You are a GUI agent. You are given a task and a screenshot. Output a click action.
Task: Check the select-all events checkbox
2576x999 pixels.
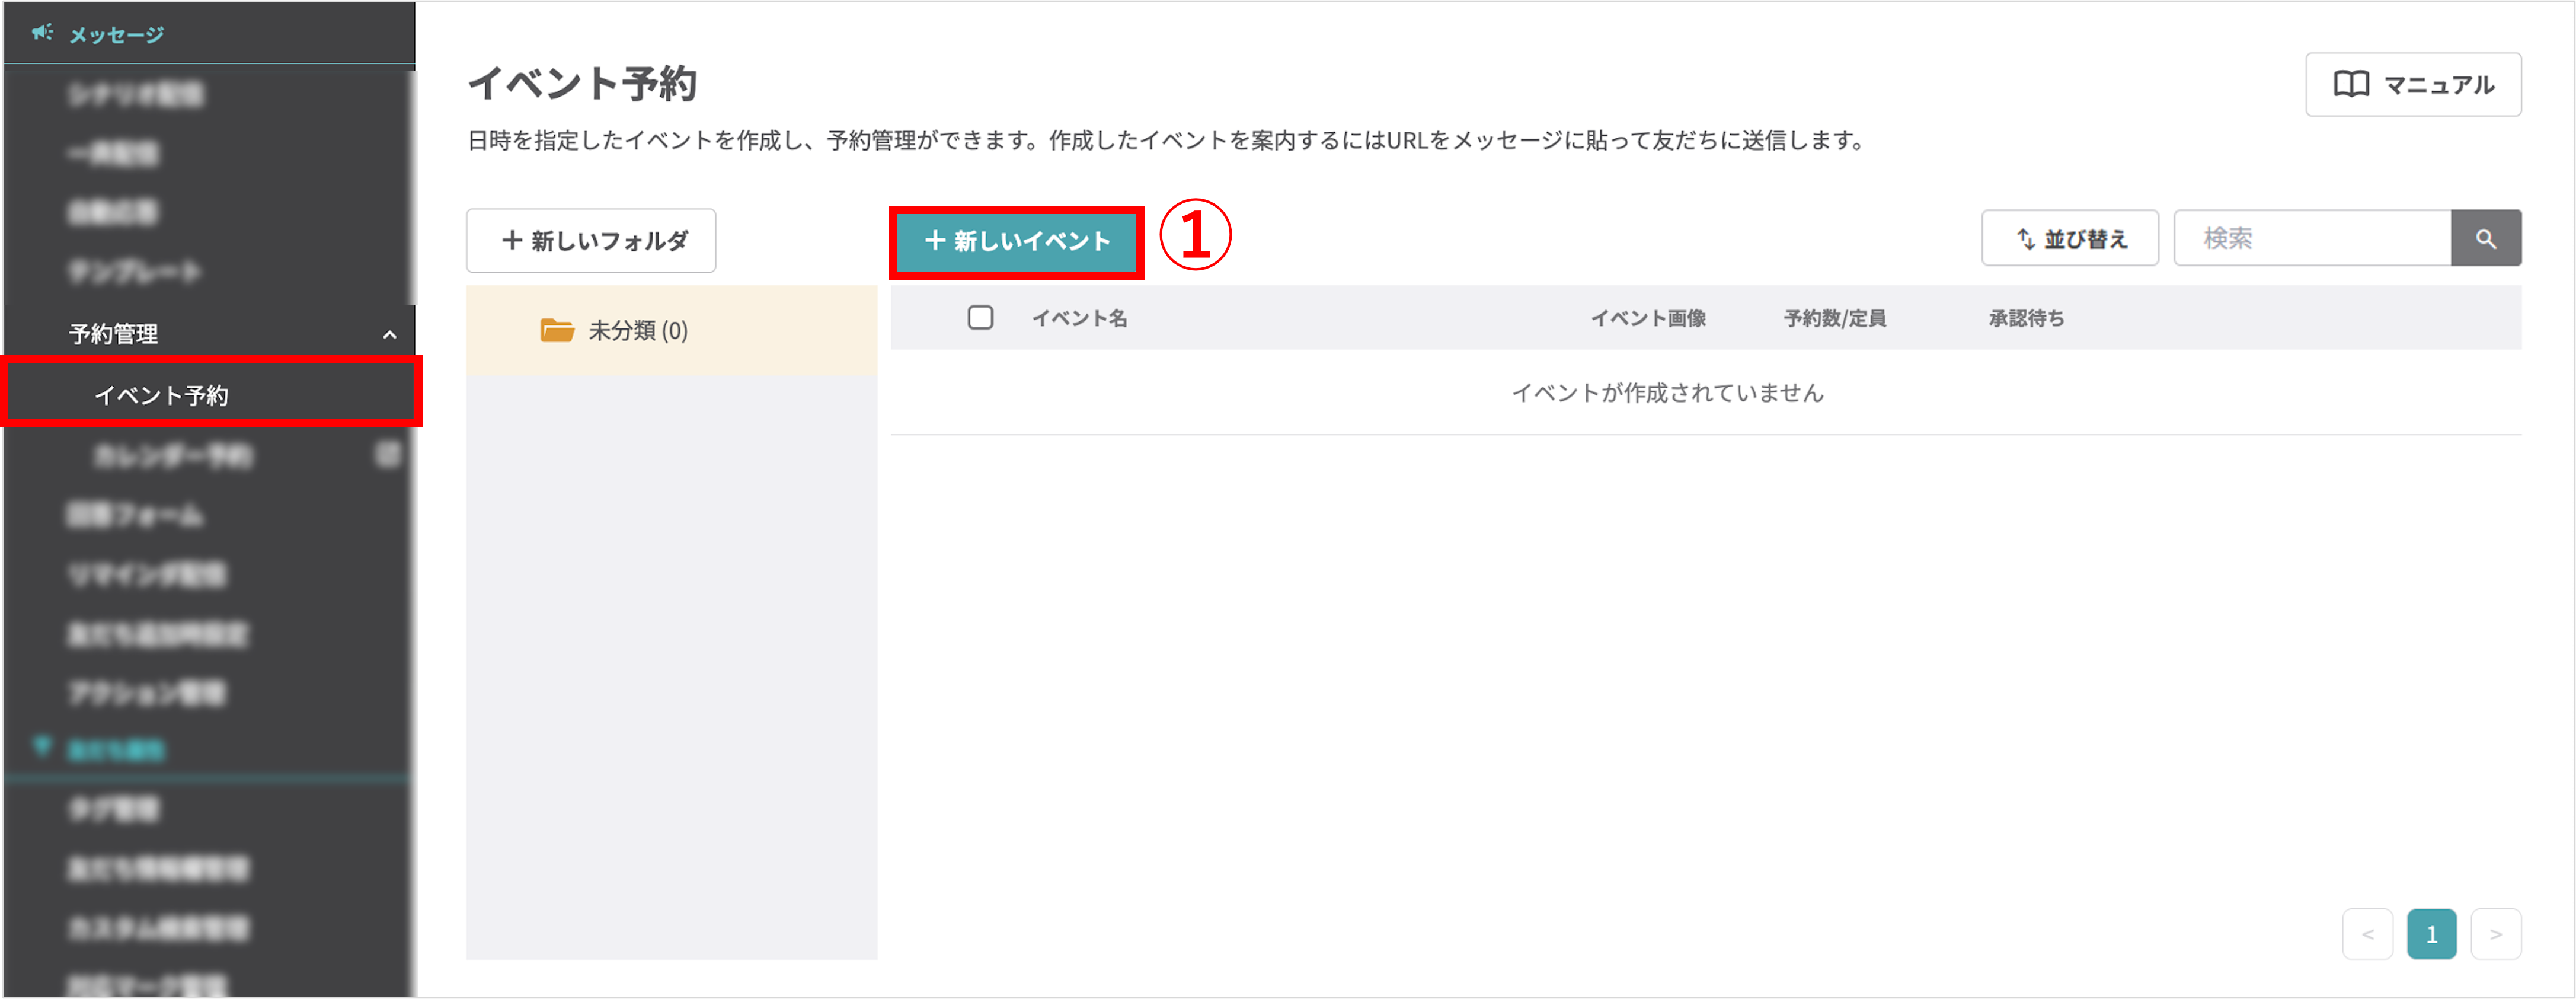pos(981,317)
